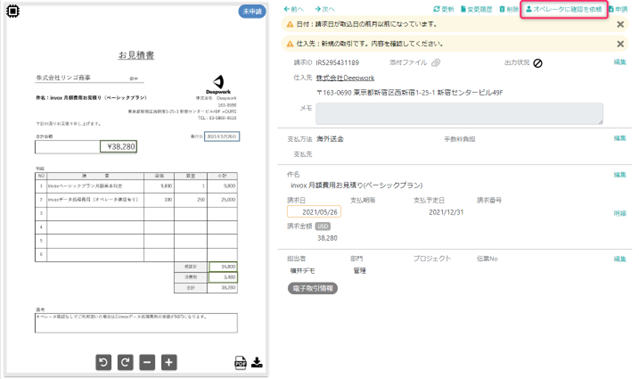
Task: Zoom in the document with plus
Action: click(x=169, y=362)
